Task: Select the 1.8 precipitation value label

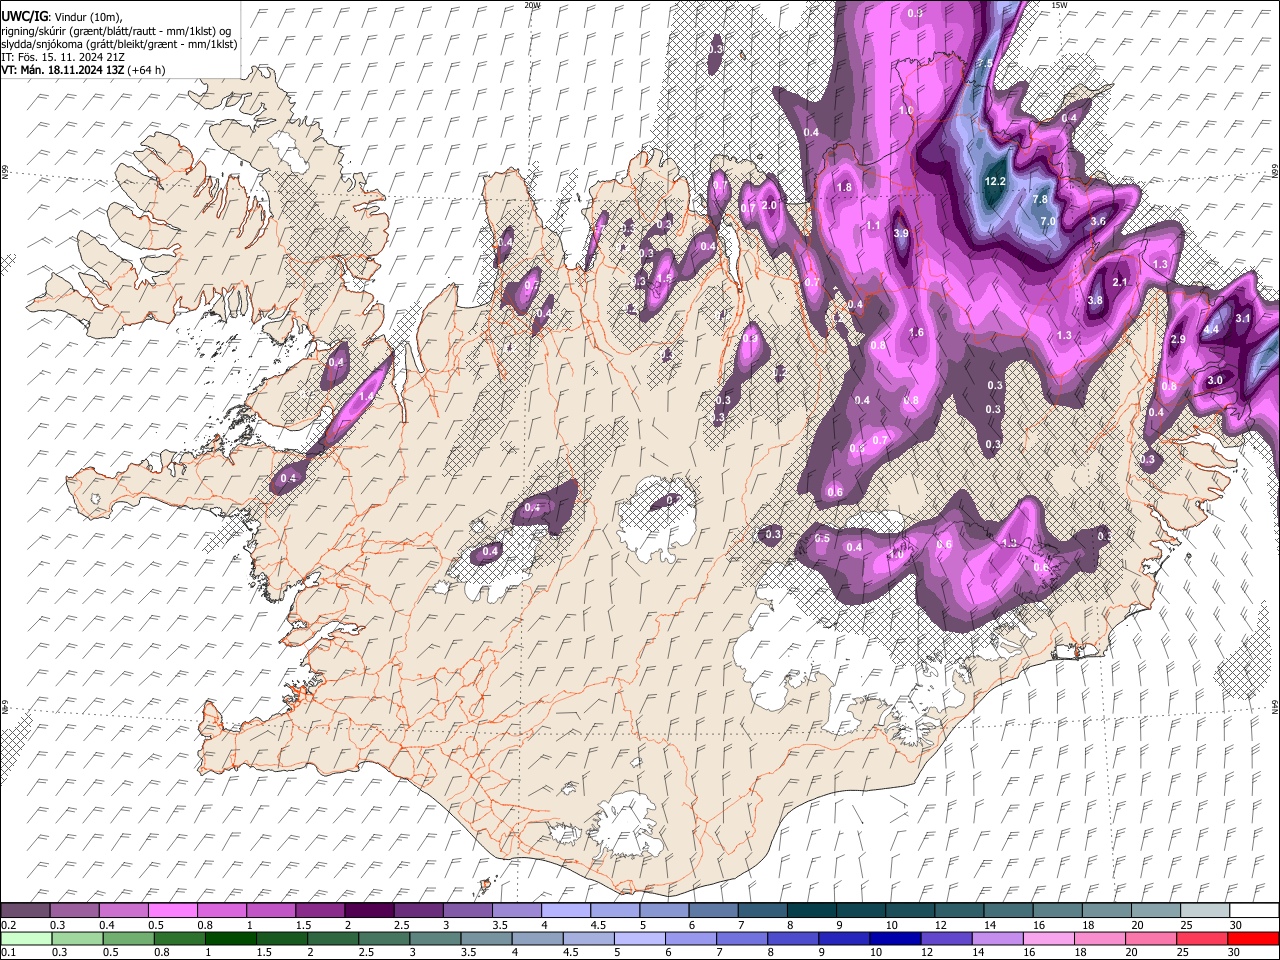Action: [x=844, y=187]
